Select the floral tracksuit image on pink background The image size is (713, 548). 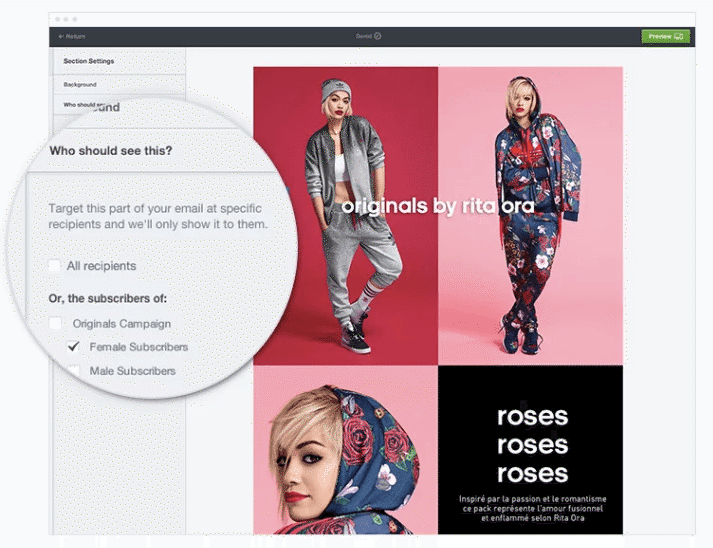click(530, 216)
